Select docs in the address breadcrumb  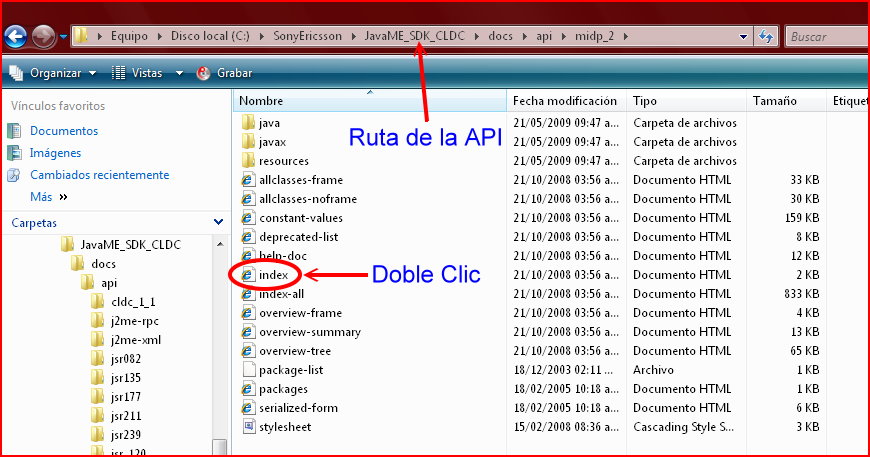click(x=500, y=36)
